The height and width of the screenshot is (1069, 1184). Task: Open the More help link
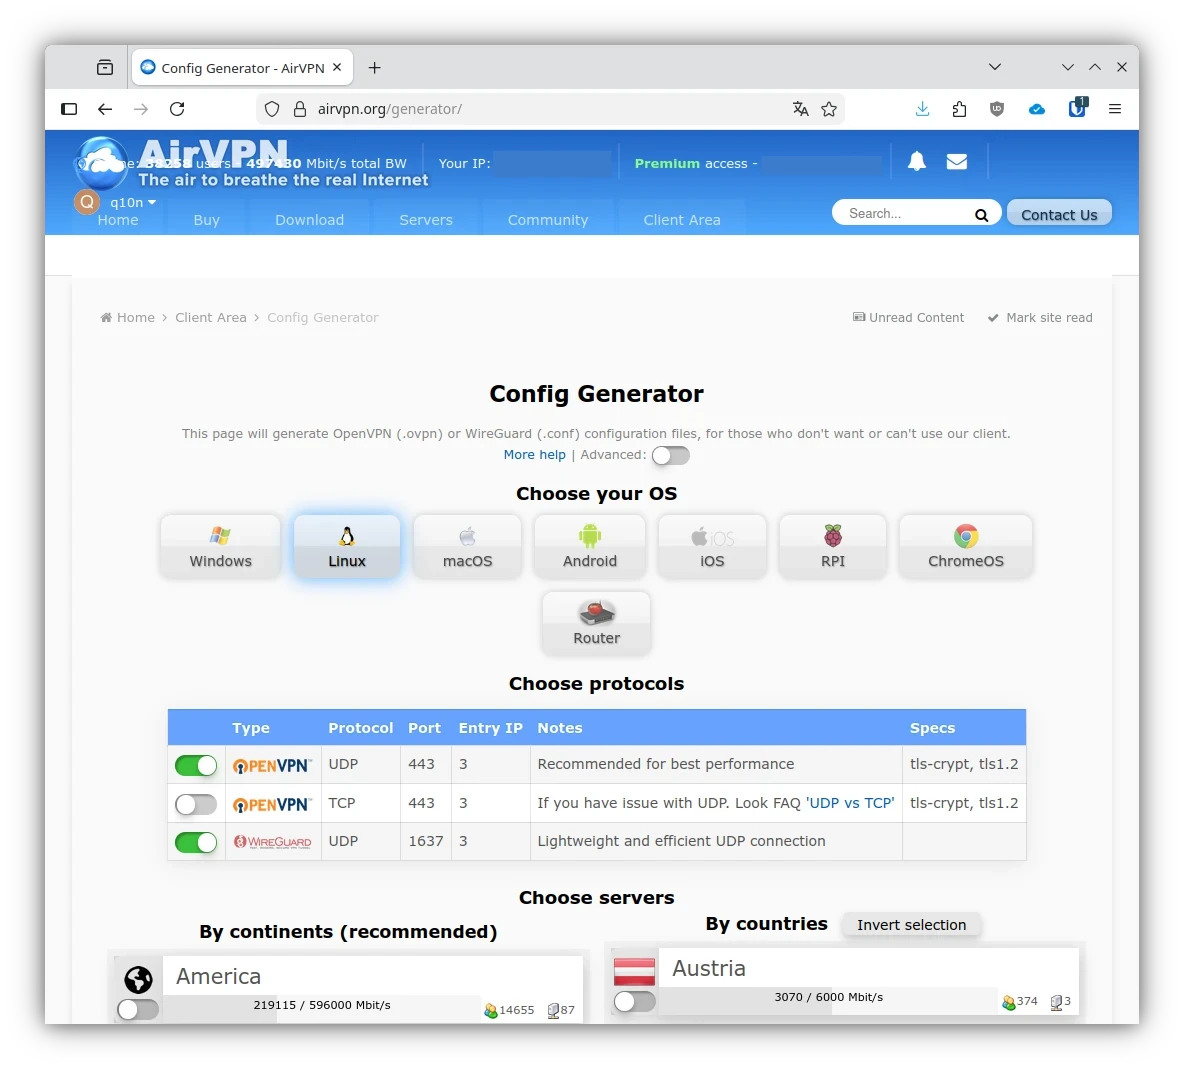click(534, 455)
